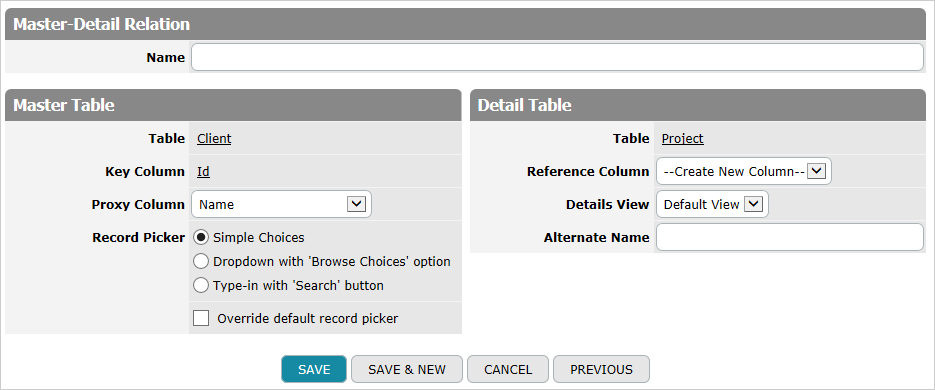This screenshot has width=935, height=390.
Task: Choose Dropdown with 'Browse Choices' option
Action: click(202, 261)
